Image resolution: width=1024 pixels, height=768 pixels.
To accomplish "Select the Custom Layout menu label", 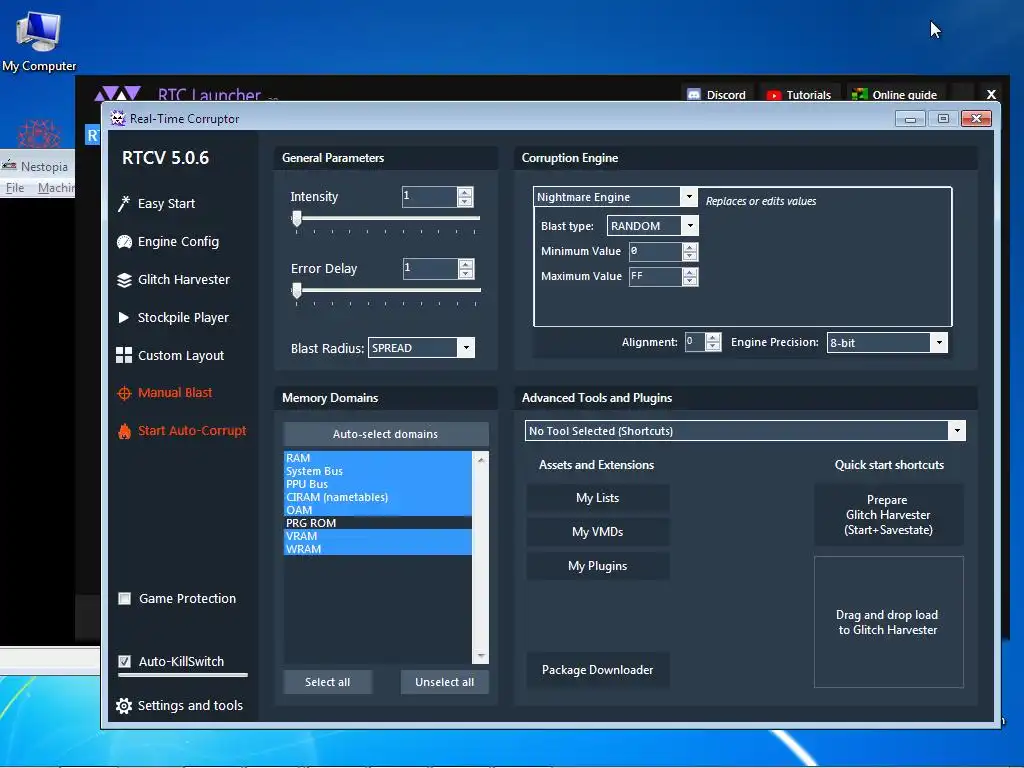I will coord(181,355).
